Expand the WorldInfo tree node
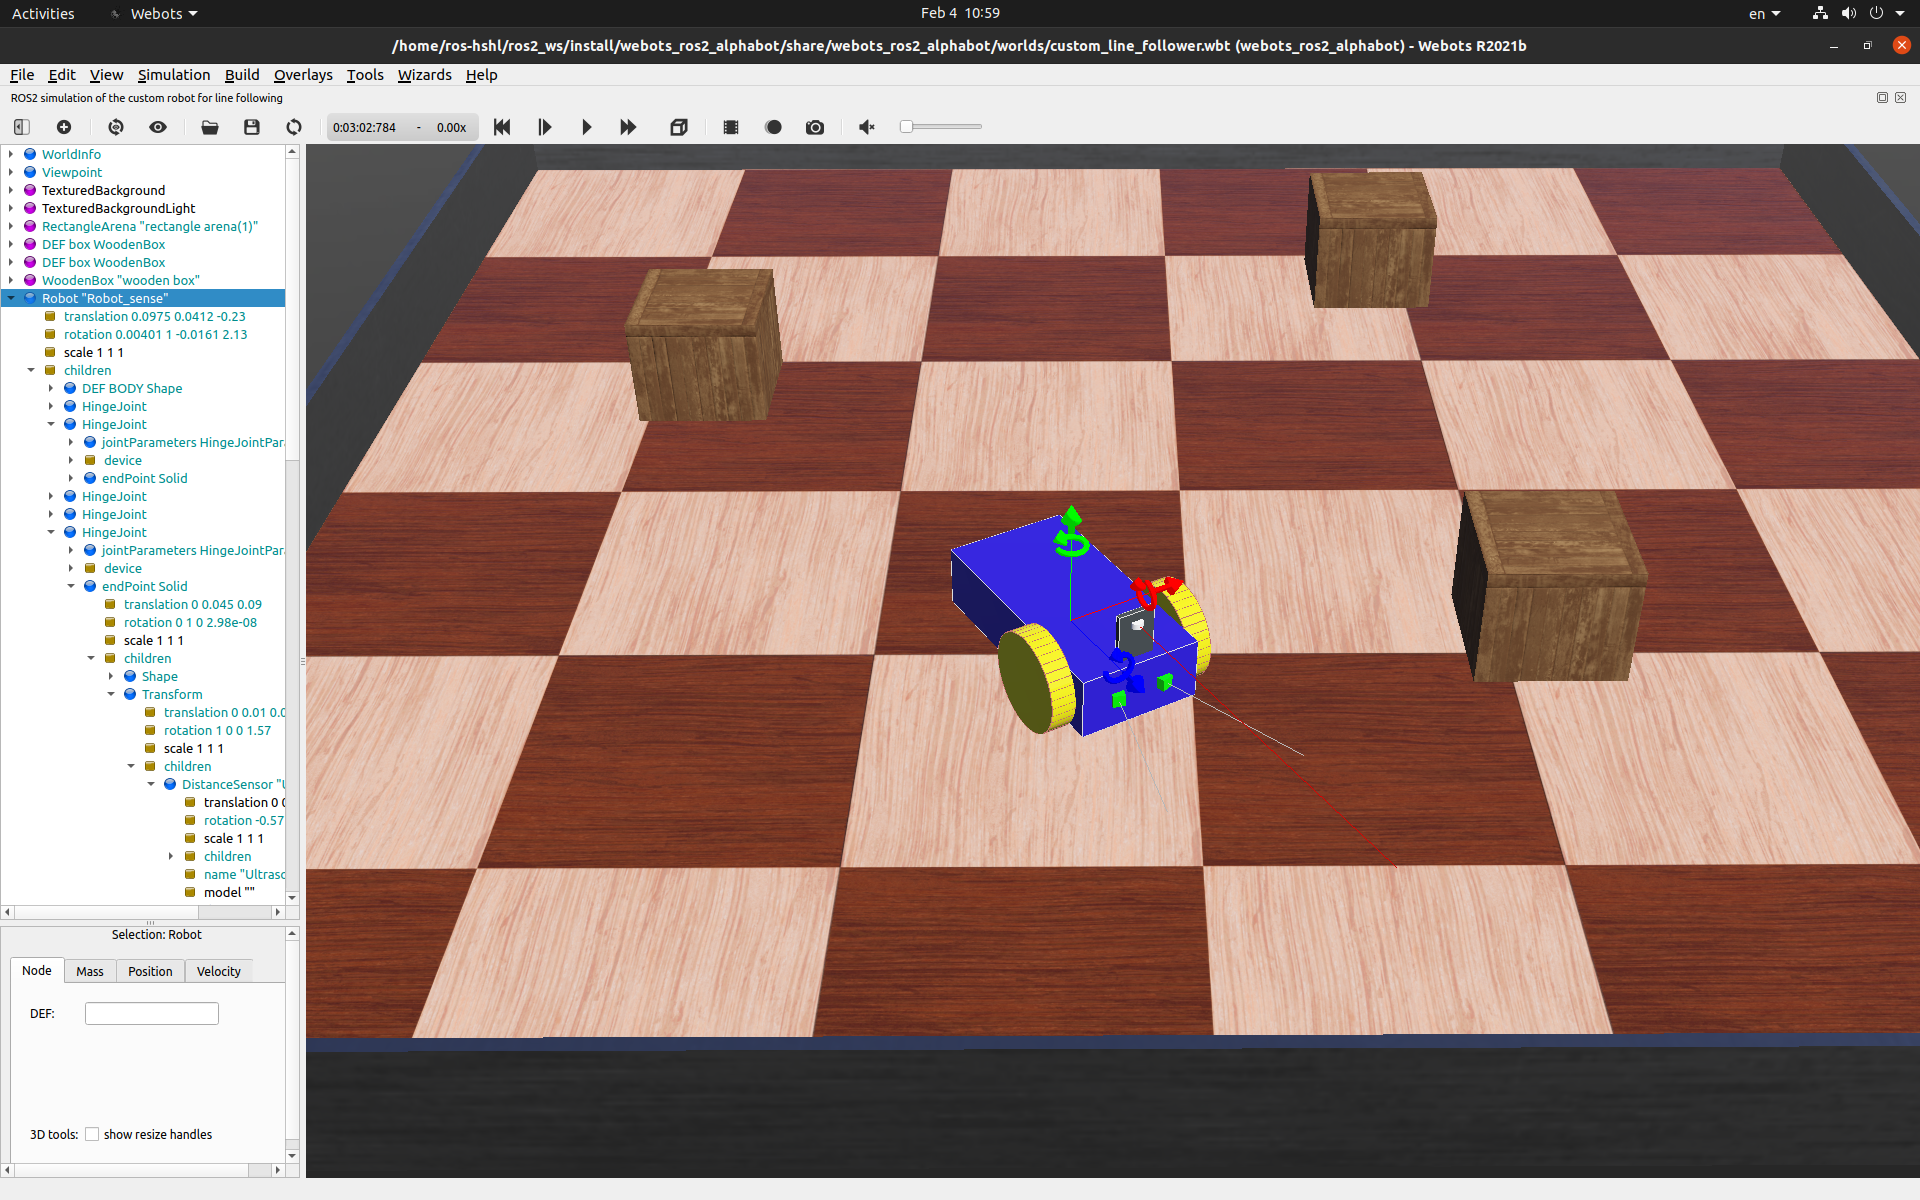Screen dimensions: 1920x1200 point(11,154)
